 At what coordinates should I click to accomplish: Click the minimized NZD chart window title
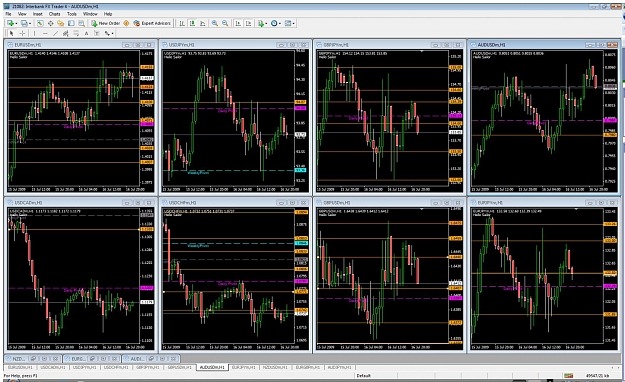click(x=18, y=358)
